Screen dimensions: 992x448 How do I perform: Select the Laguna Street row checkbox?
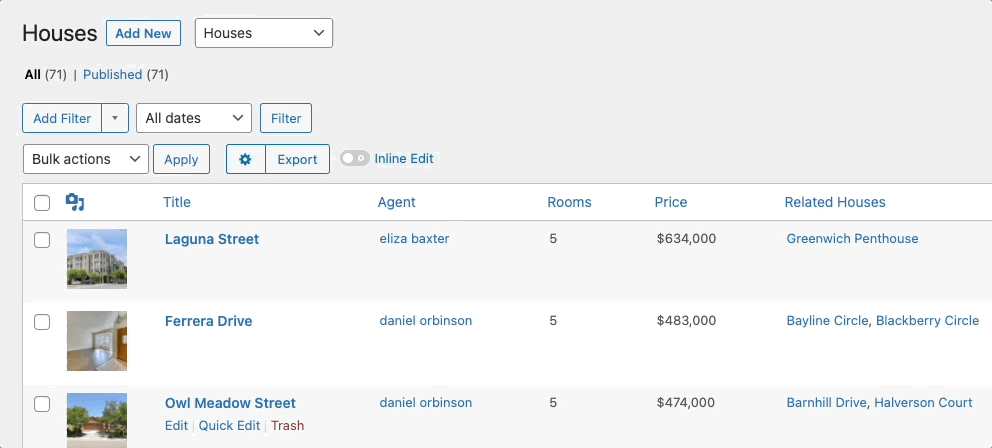point(42,240)
